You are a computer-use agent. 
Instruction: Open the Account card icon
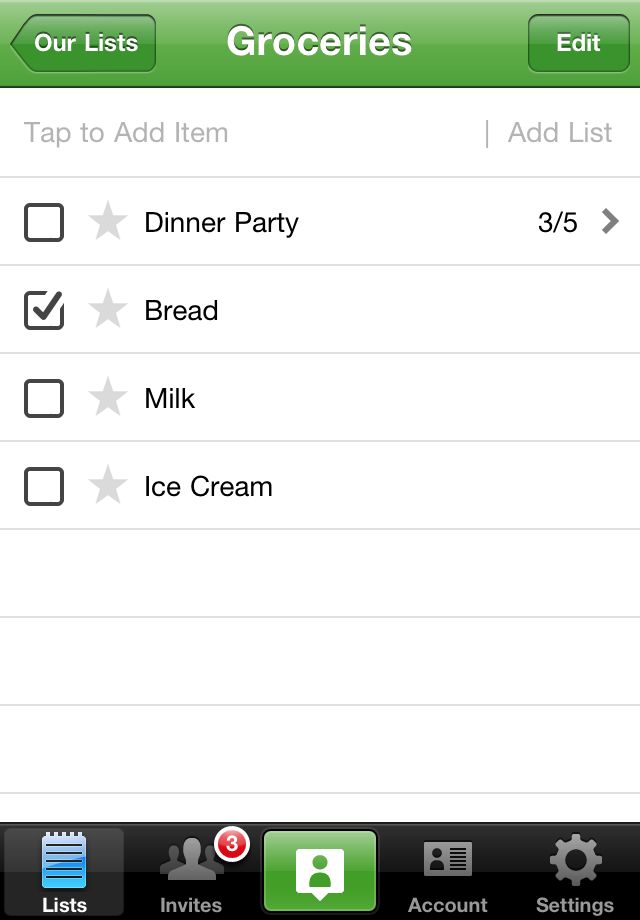pyautogui.click(x=448, y=859)
